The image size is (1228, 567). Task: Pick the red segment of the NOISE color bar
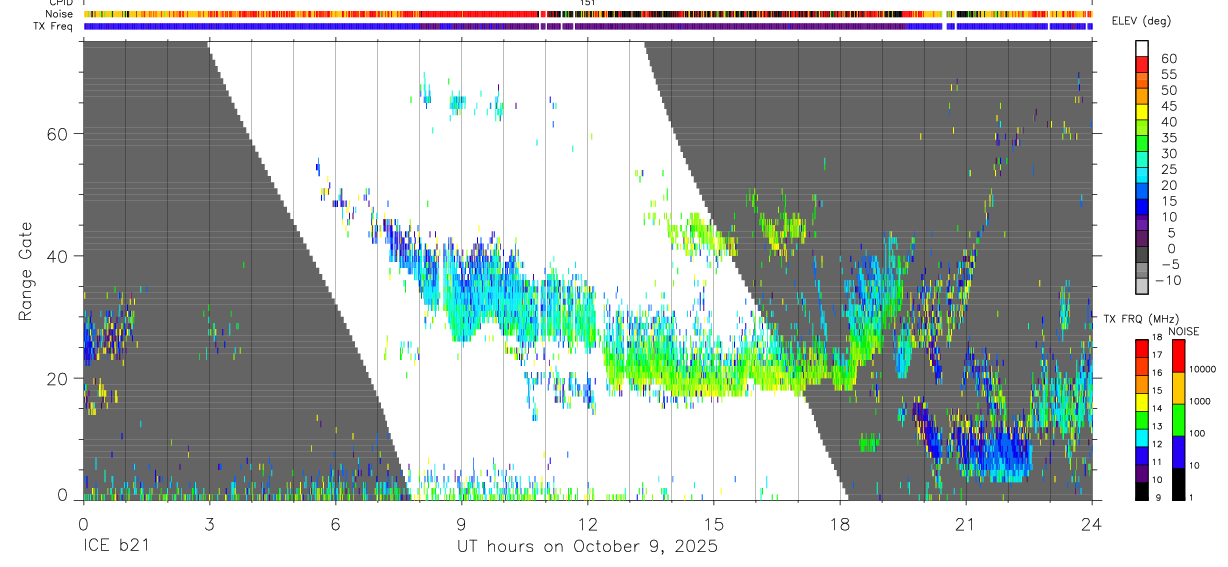[x=1178, y=355]
